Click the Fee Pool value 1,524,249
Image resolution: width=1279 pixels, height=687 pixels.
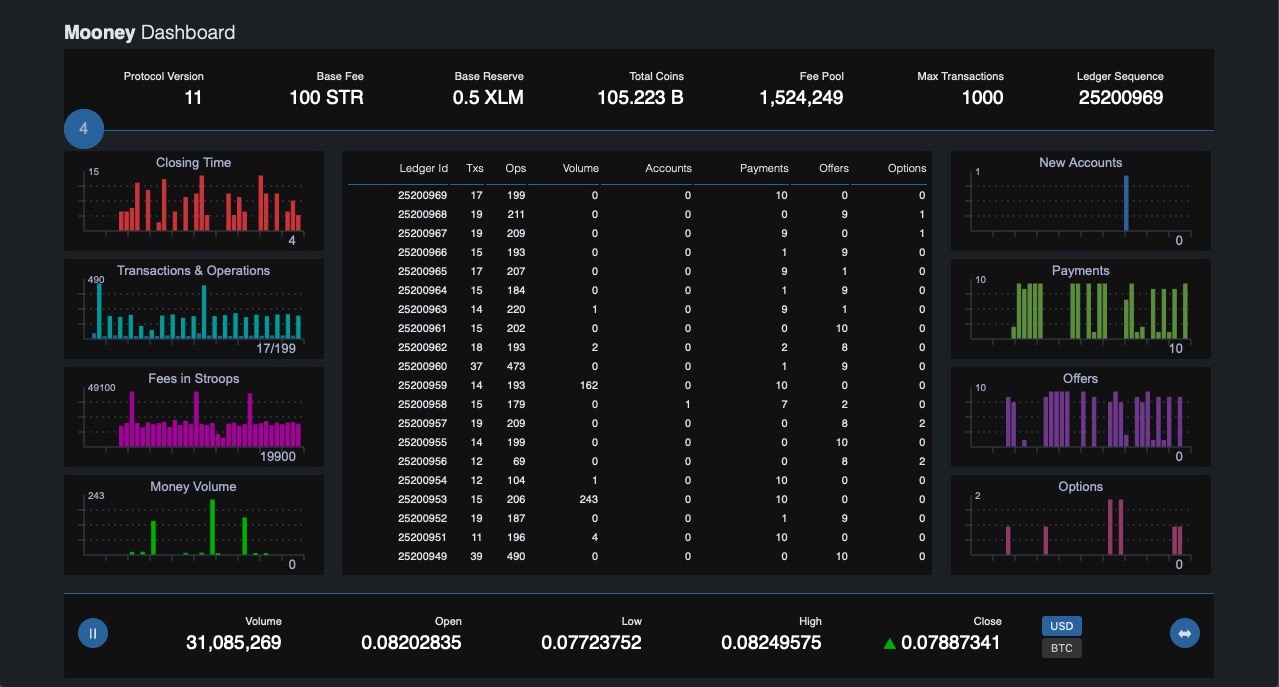801,98
